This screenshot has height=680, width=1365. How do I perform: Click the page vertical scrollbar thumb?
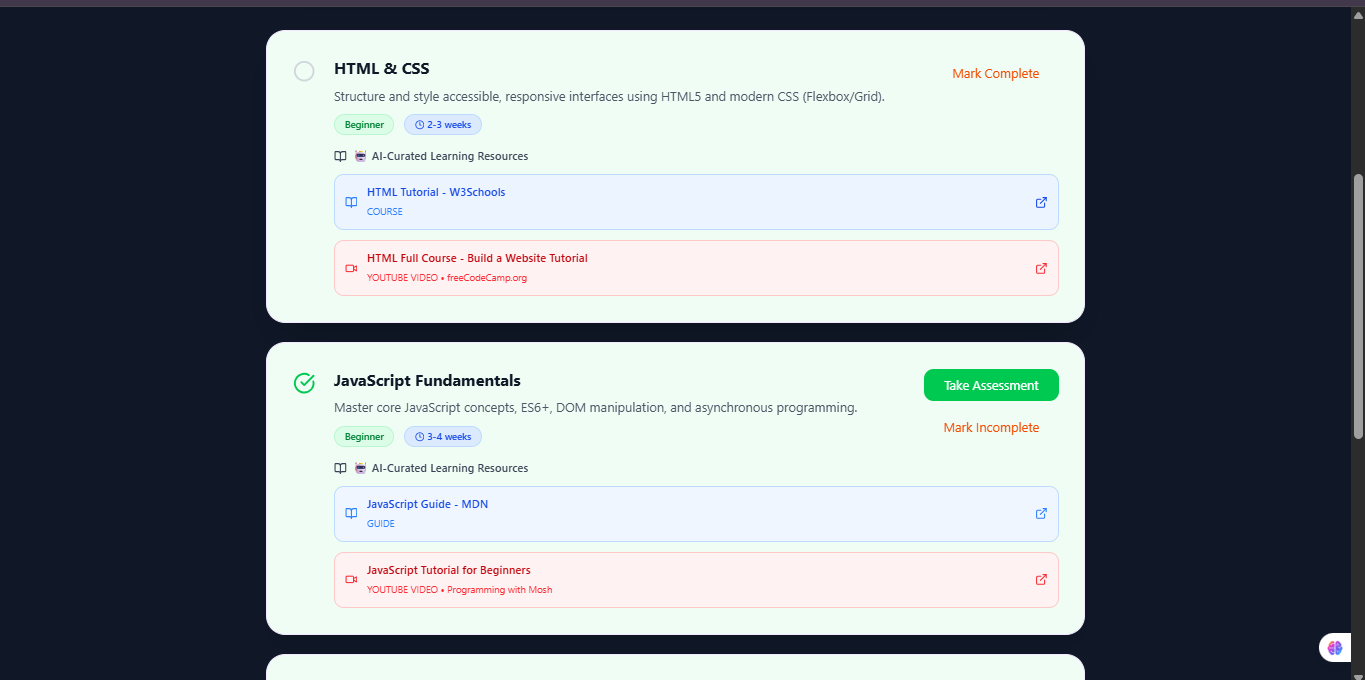coord(1358,306)
